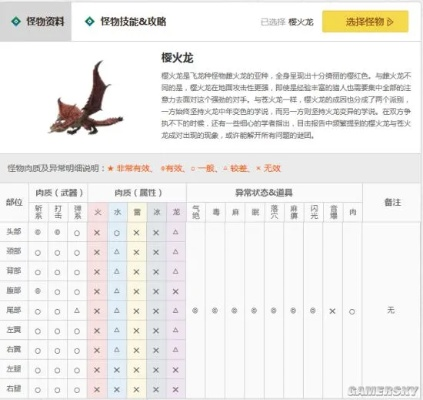Select the 背部 row label
Viewport: 423px width, 400px height.
(x=14, y=271)
